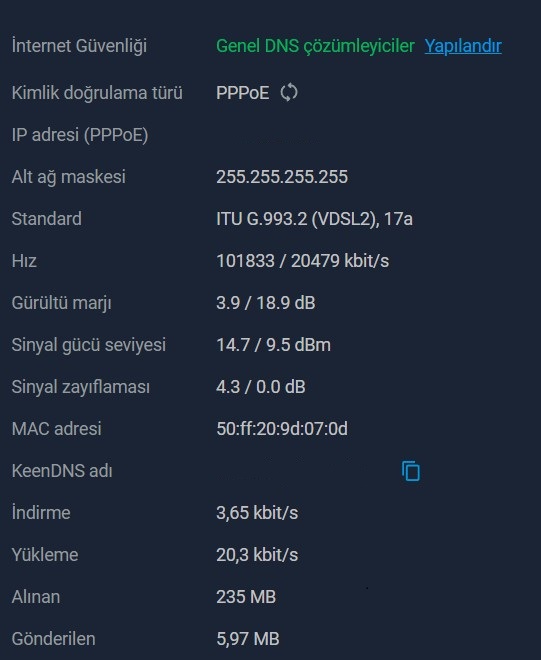Click the refresh icon next to PPPoE

[289, 92]
